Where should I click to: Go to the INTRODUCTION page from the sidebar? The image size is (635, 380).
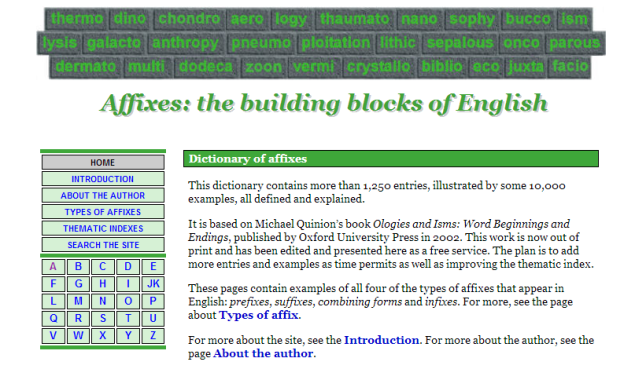coord(103,179)
